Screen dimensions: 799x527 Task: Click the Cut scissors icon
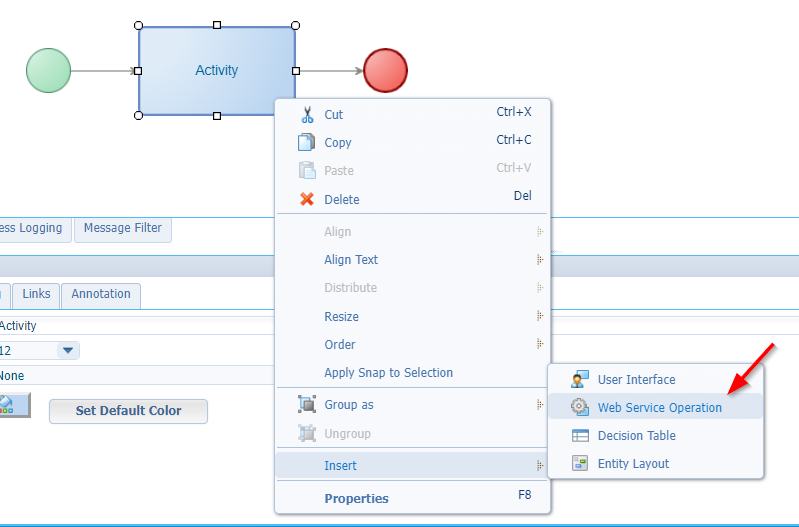pos(307,114)
